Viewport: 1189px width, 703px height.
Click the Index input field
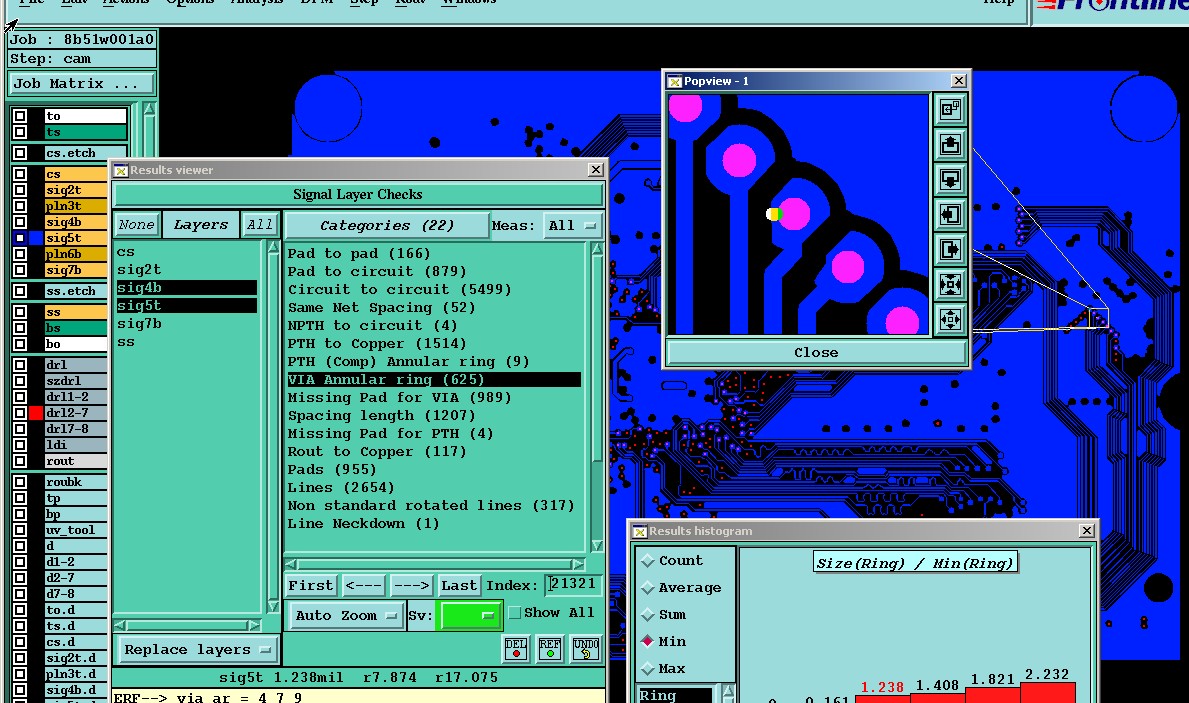[x=573, y=584]
